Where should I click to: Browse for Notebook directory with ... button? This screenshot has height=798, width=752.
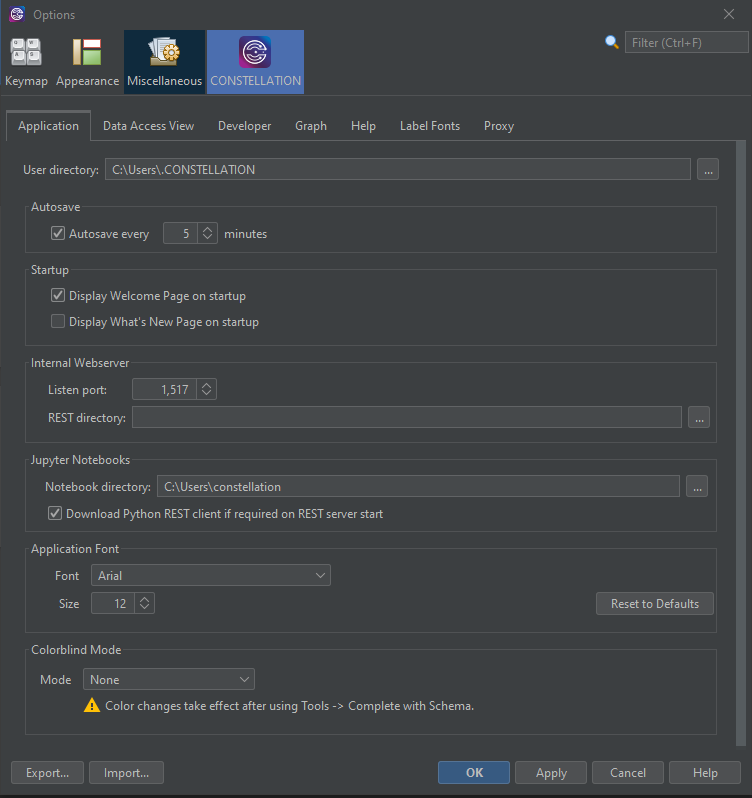pyautogui.click(x=697, y=486)
